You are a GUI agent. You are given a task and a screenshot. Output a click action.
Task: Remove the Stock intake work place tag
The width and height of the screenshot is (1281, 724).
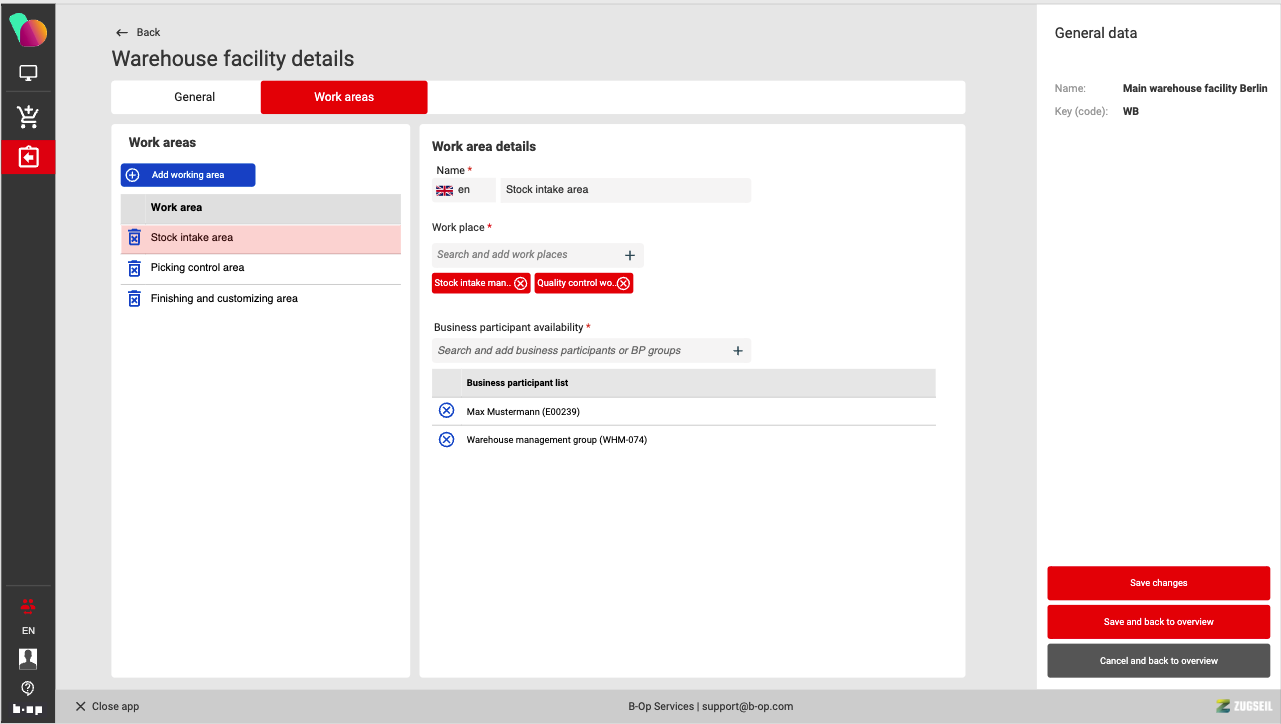pos(520,283)
